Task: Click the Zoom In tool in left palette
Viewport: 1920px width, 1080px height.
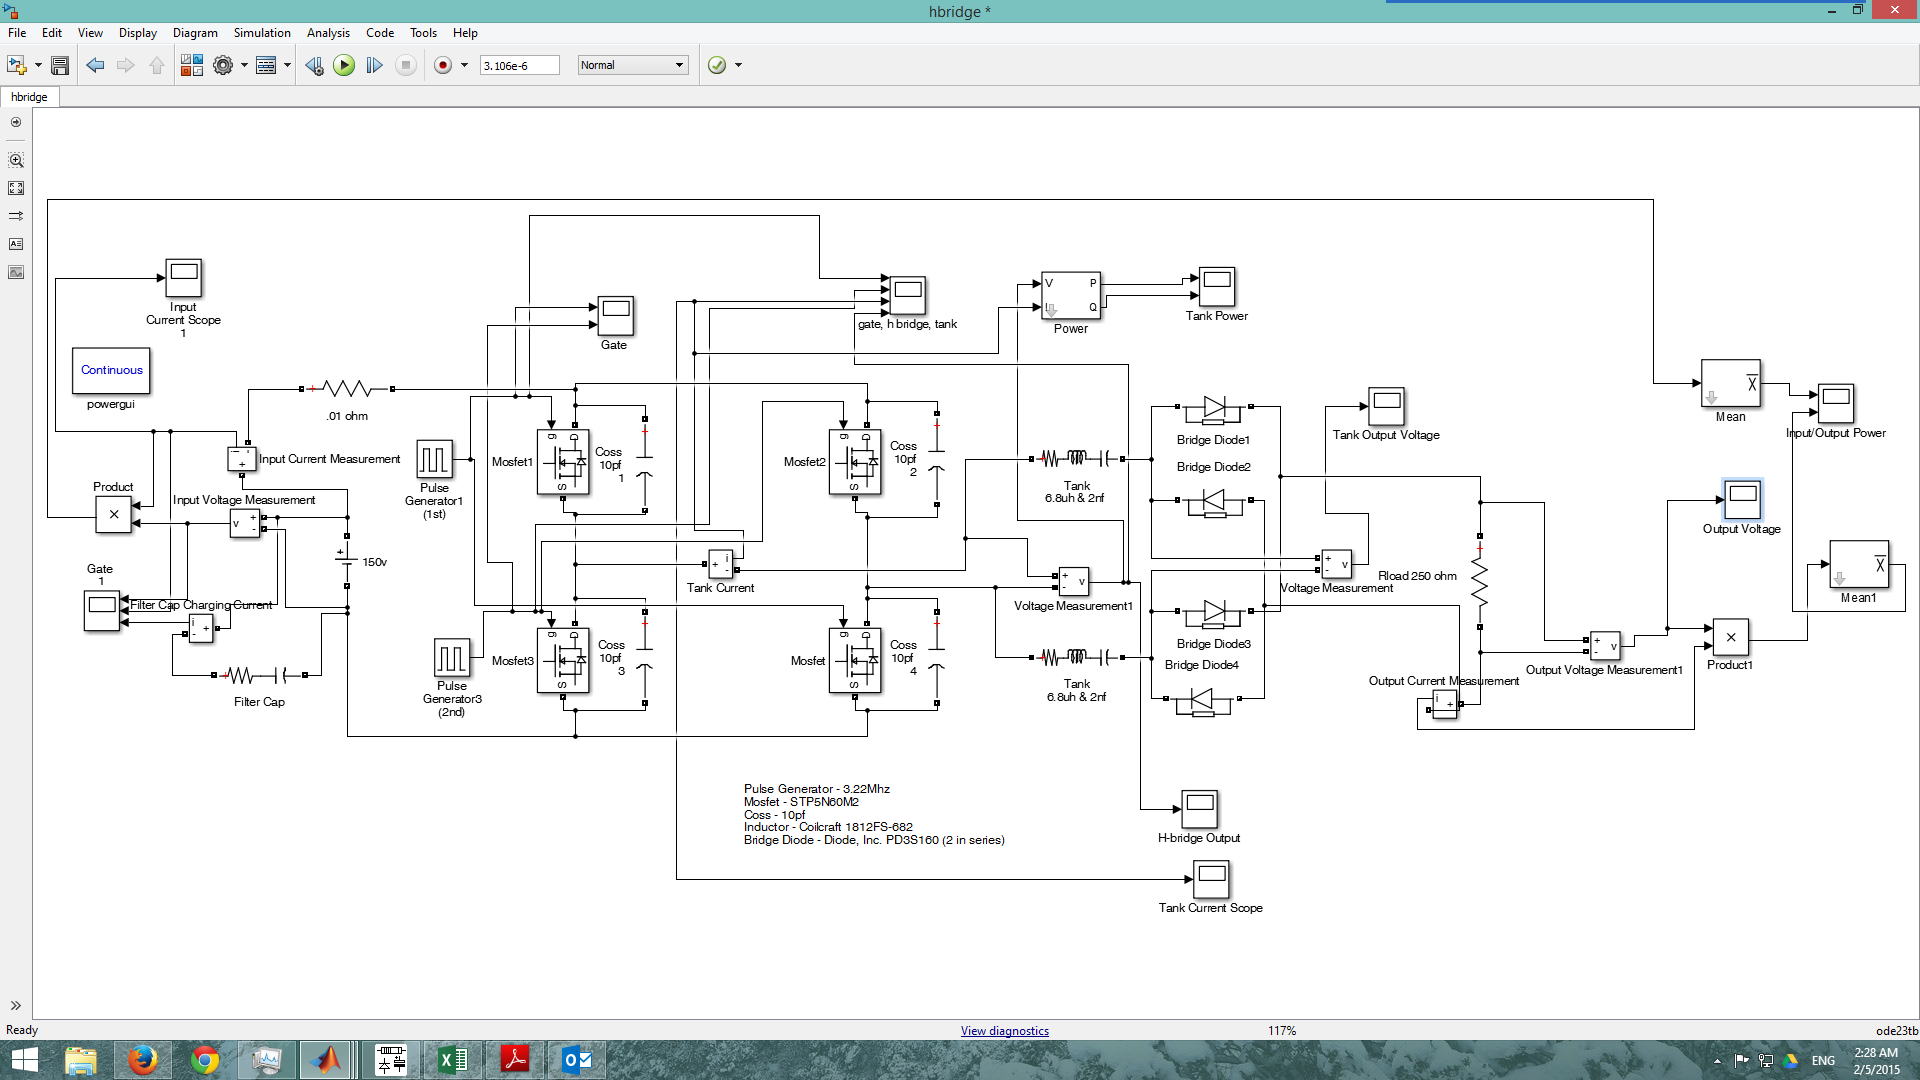Action: point(16,160)
